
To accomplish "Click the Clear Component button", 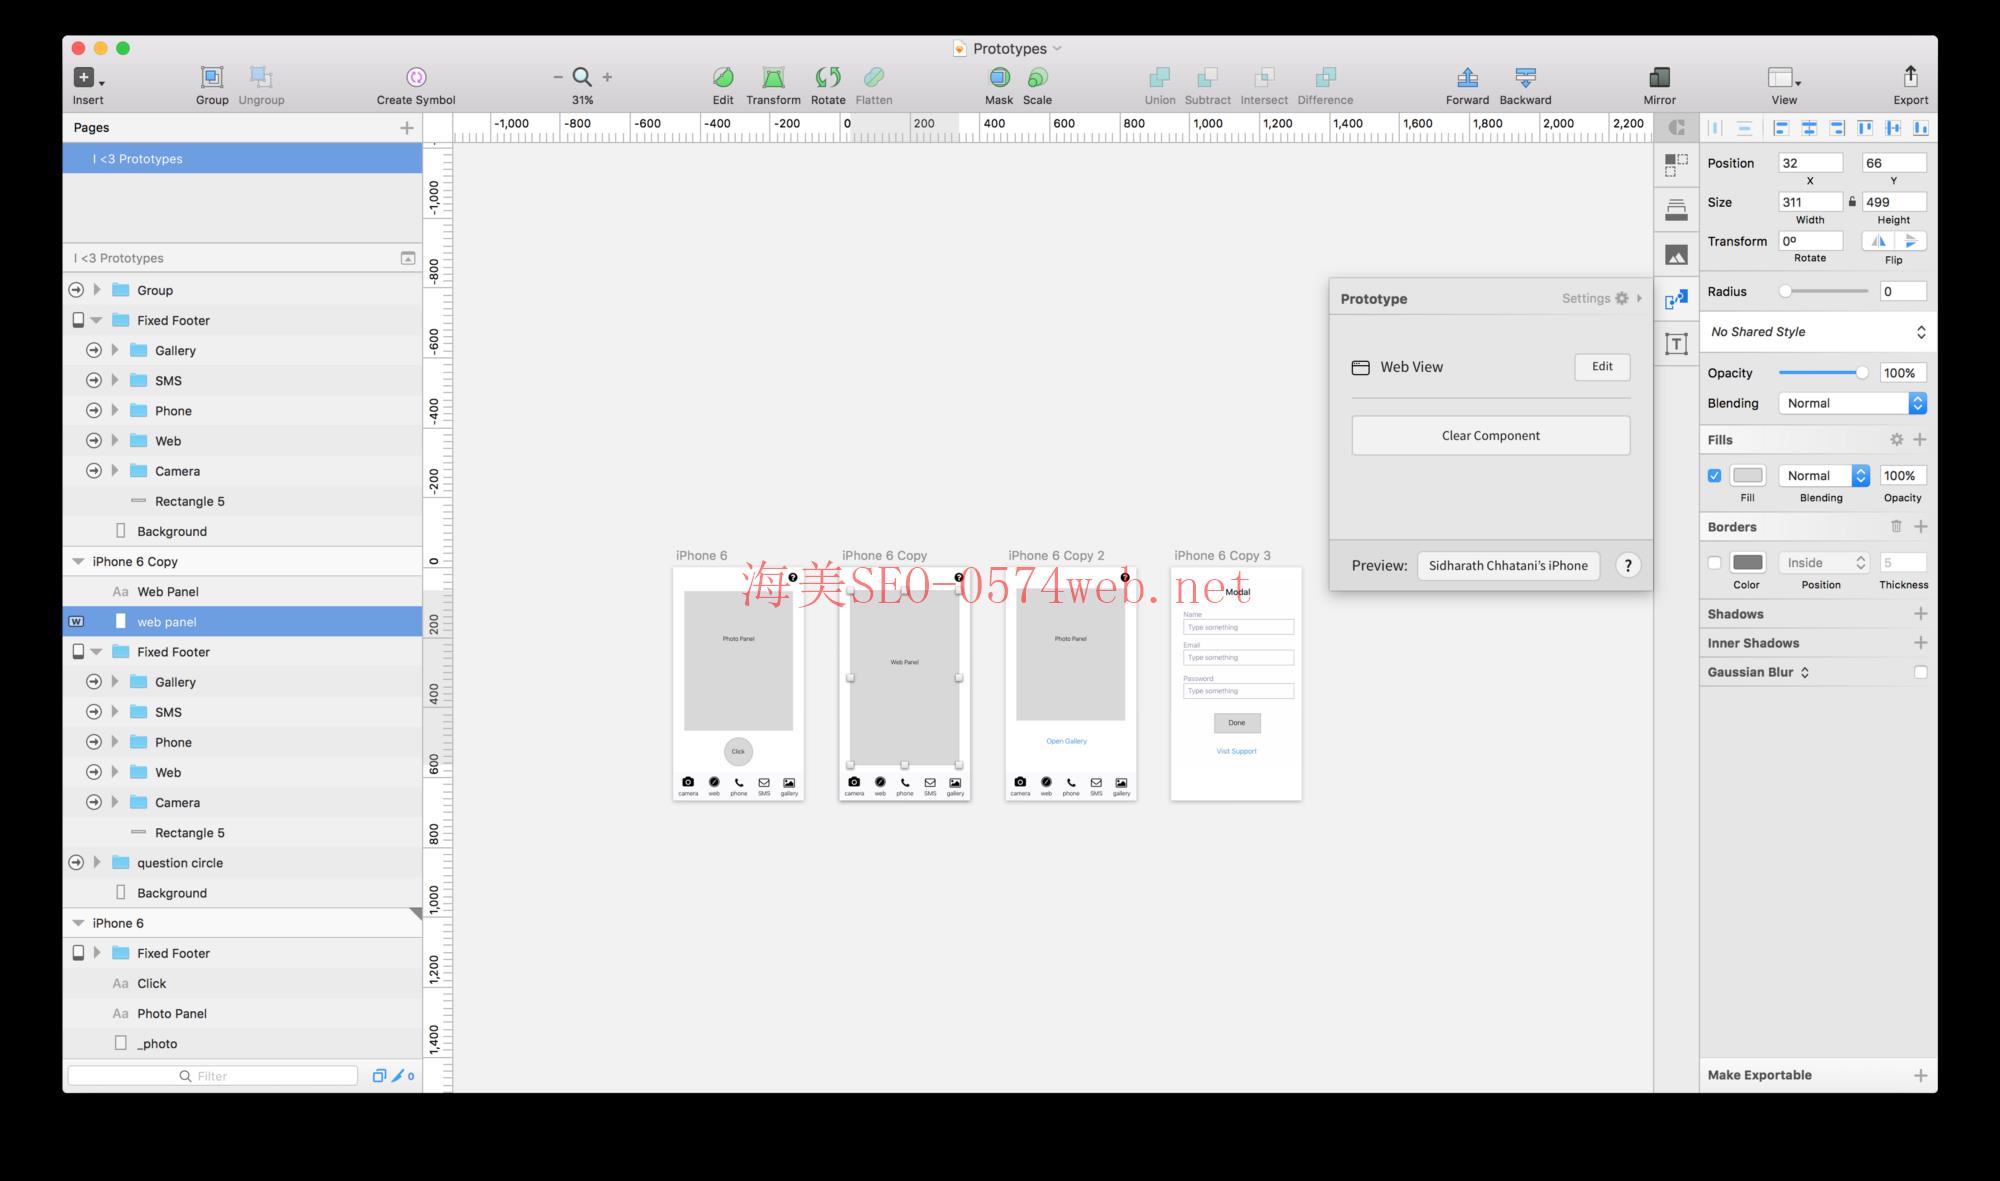I will [x=1490, y=435].
